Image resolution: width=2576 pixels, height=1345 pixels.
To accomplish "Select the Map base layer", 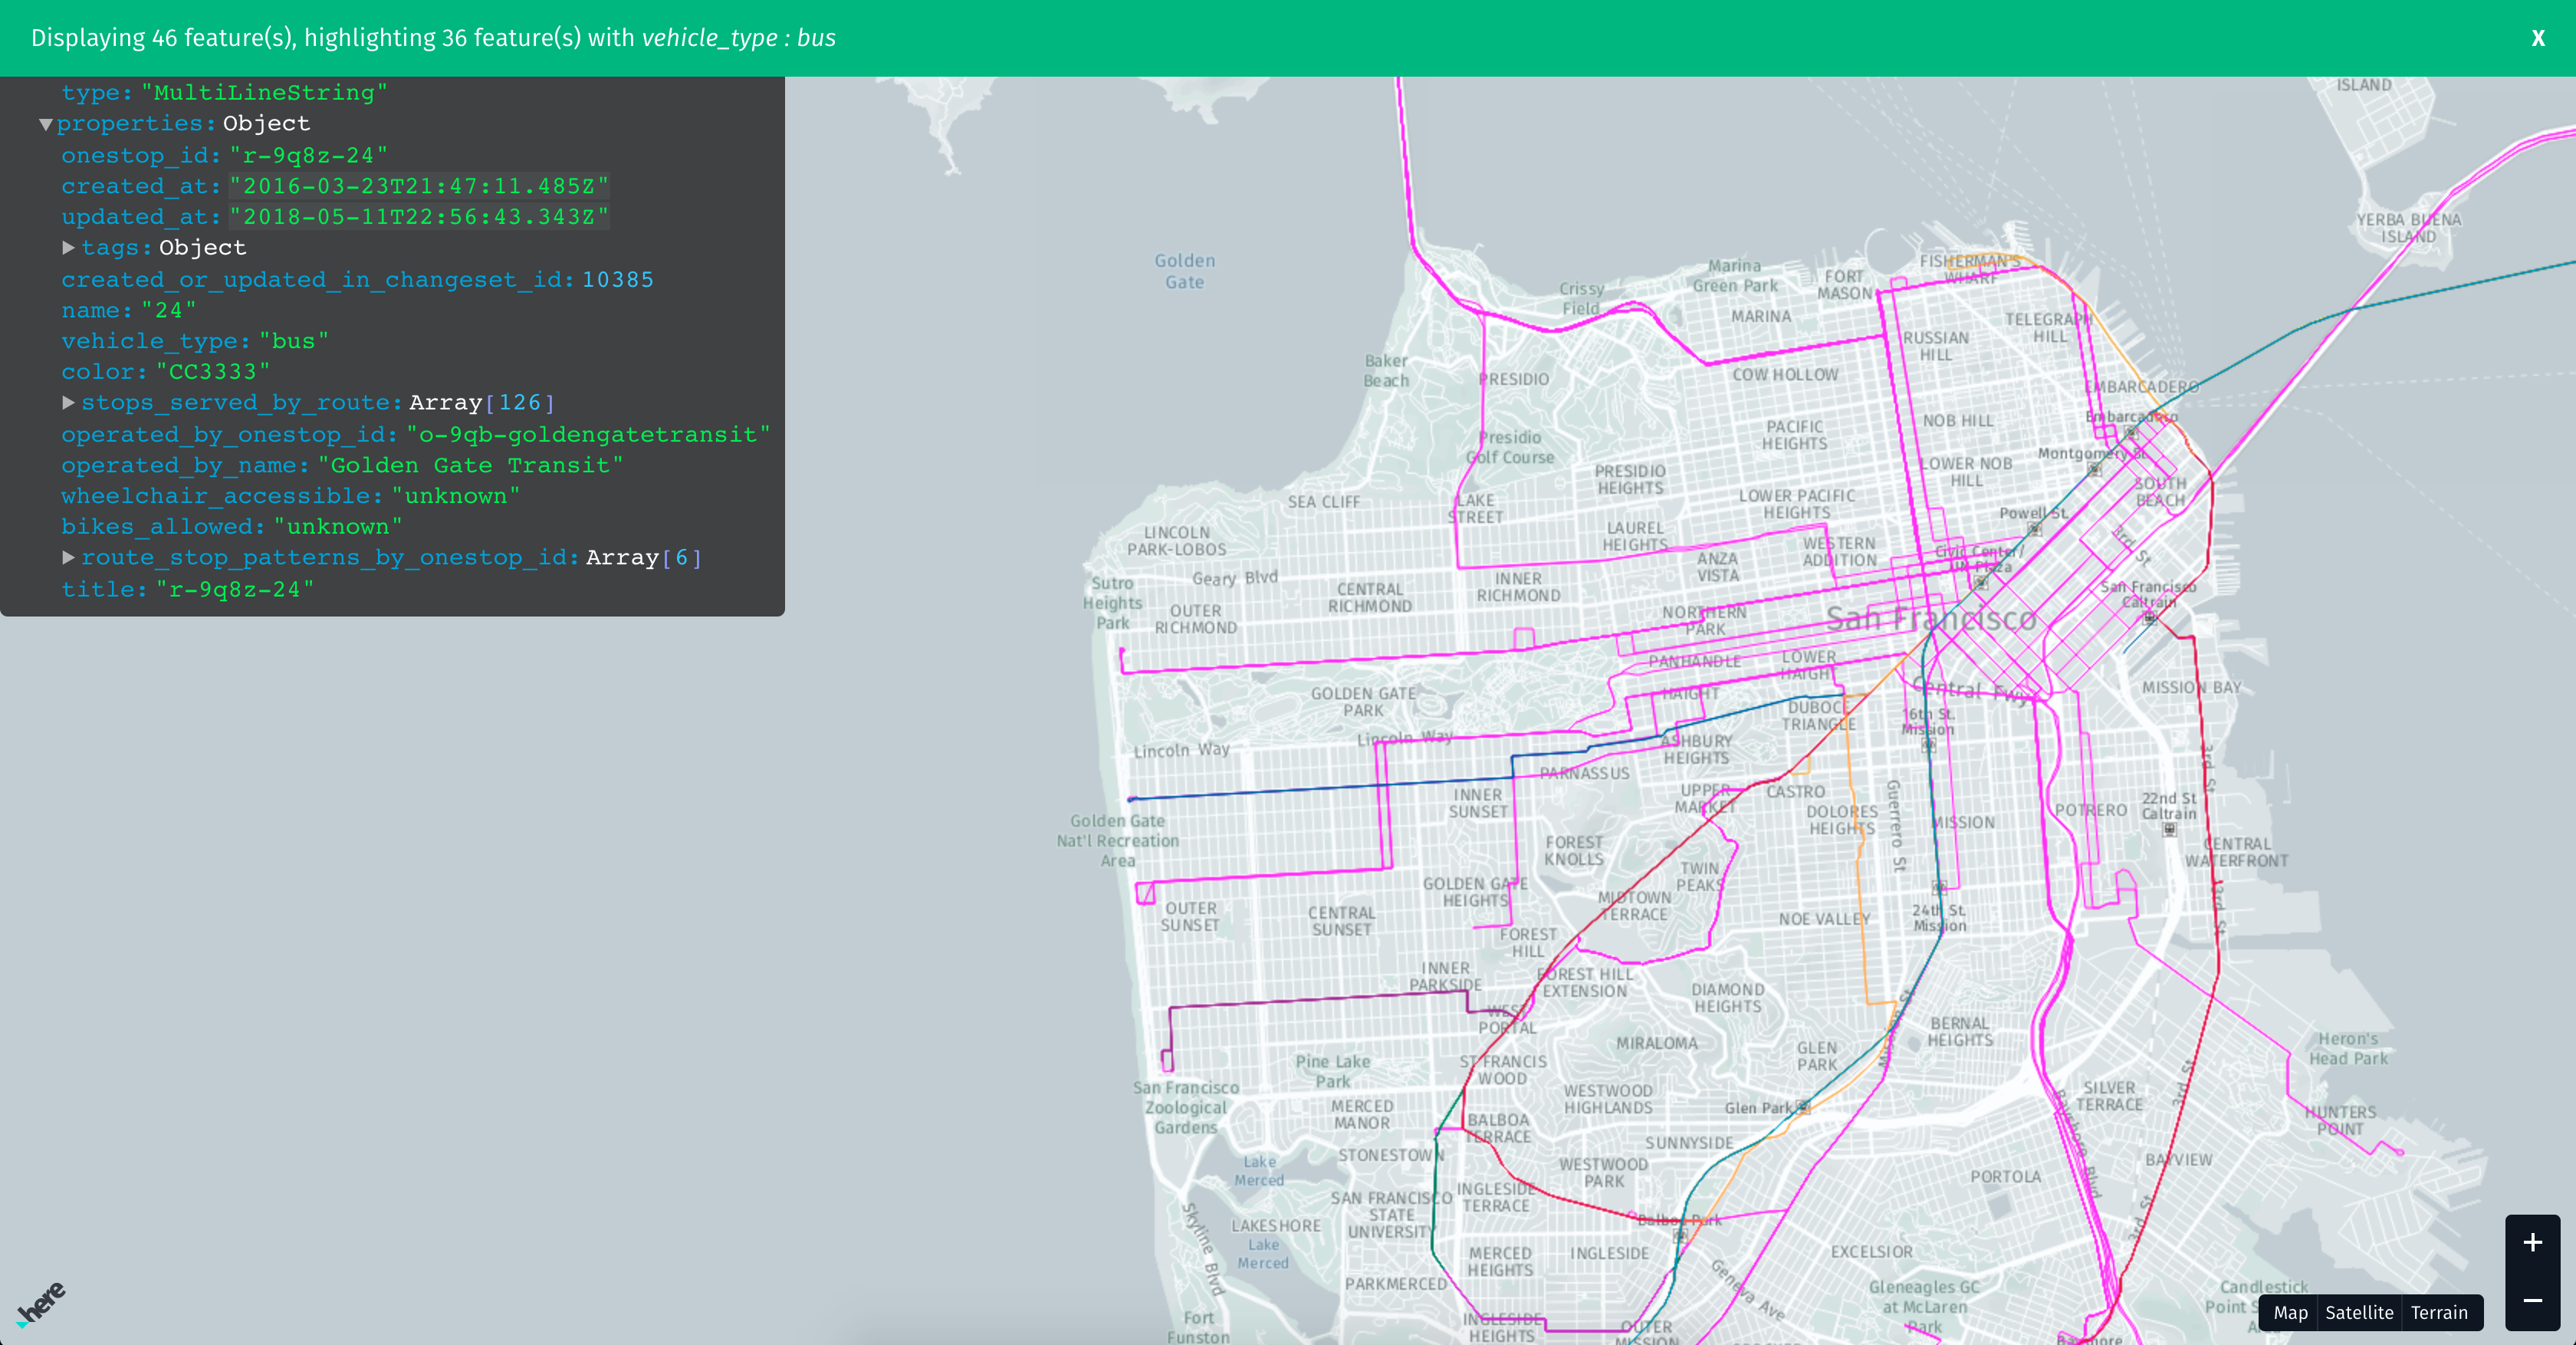I will [2290, 1312].
